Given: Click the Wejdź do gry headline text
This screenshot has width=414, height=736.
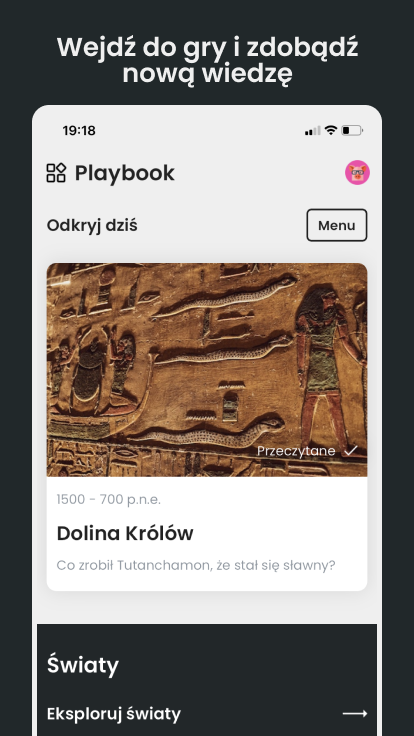Looking at the screenshot, I should click(207, 60).
